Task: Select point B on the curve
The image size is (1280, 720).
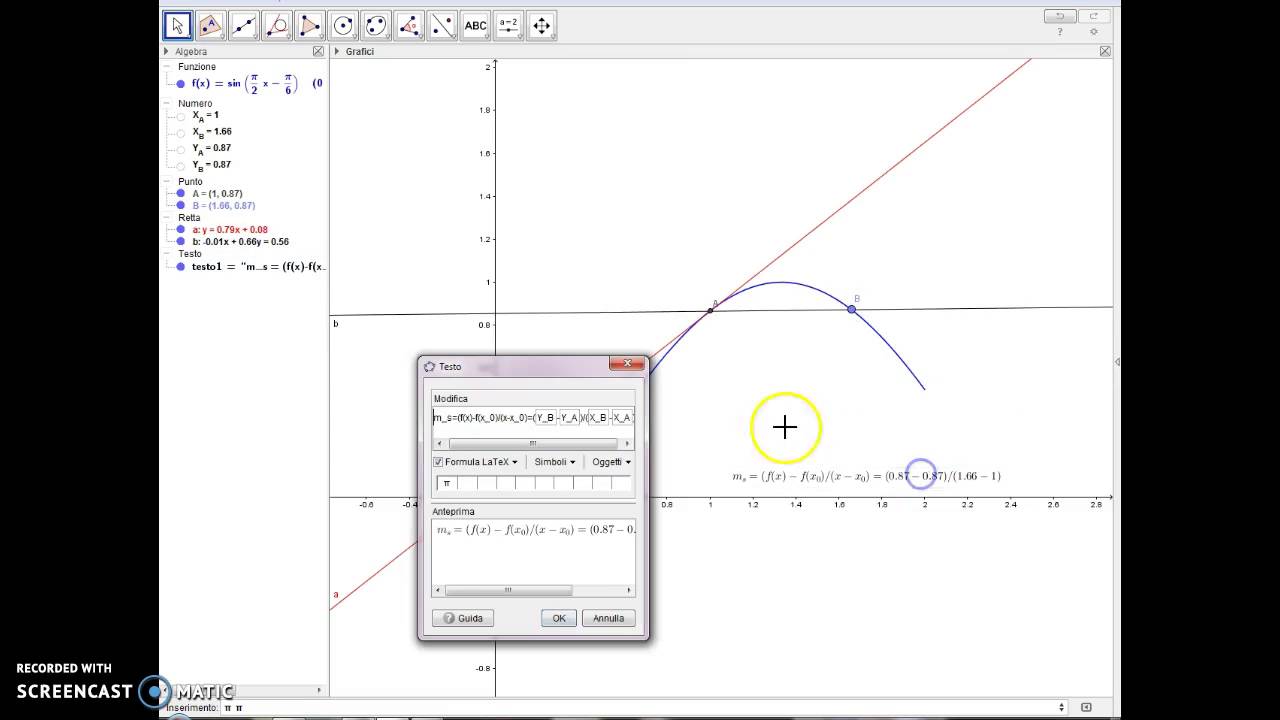Action: [x=852, y=309]
